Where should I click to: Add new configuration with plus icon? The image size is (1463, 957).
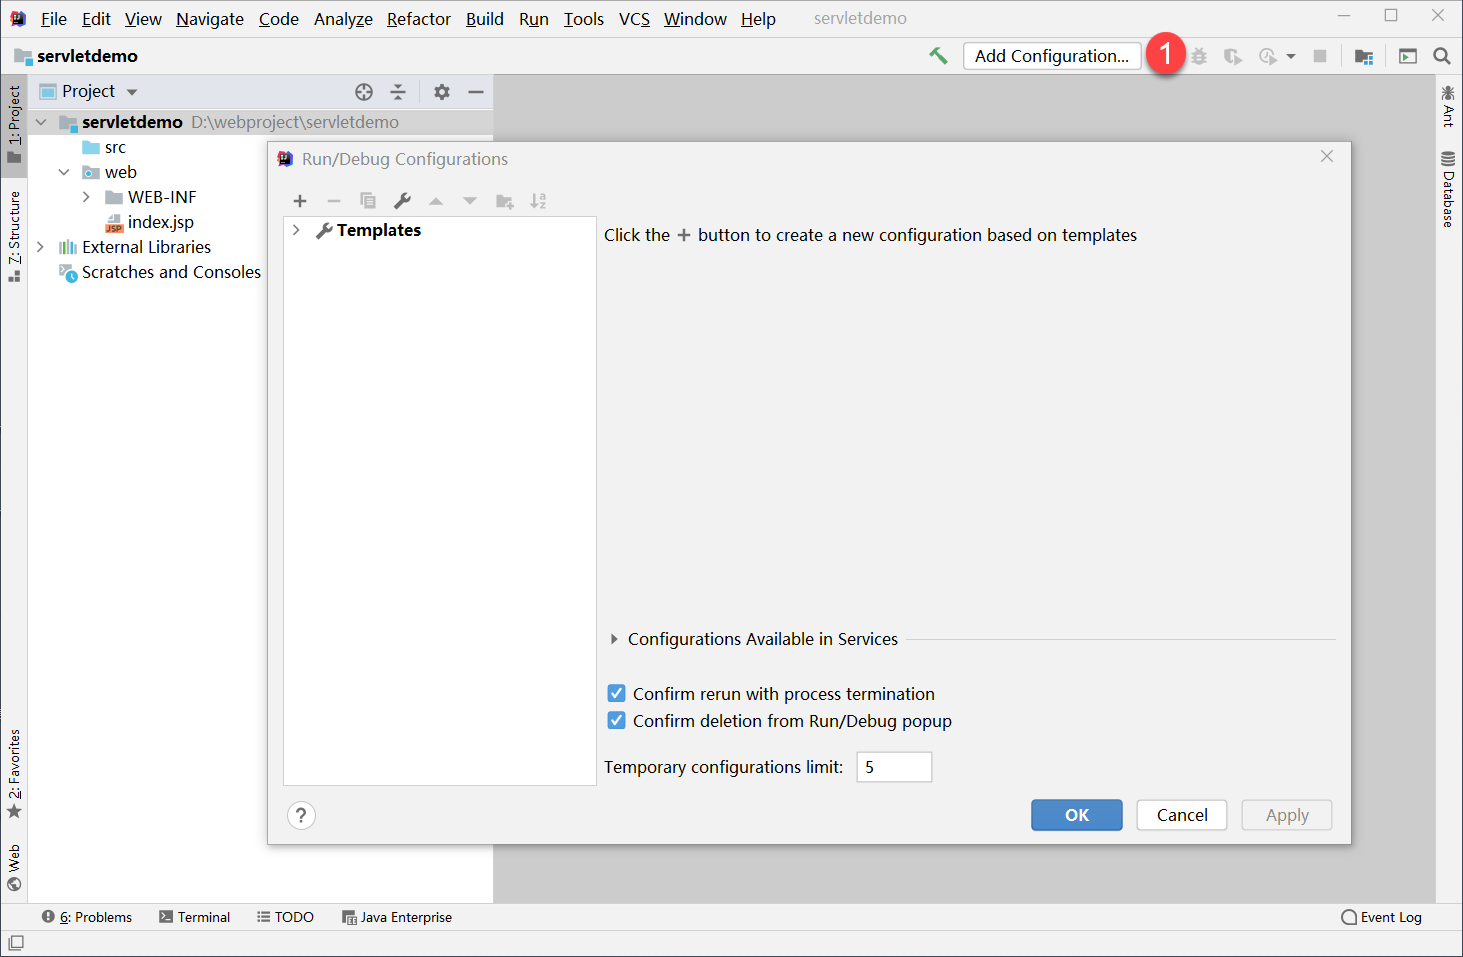[x=300, y=201]
